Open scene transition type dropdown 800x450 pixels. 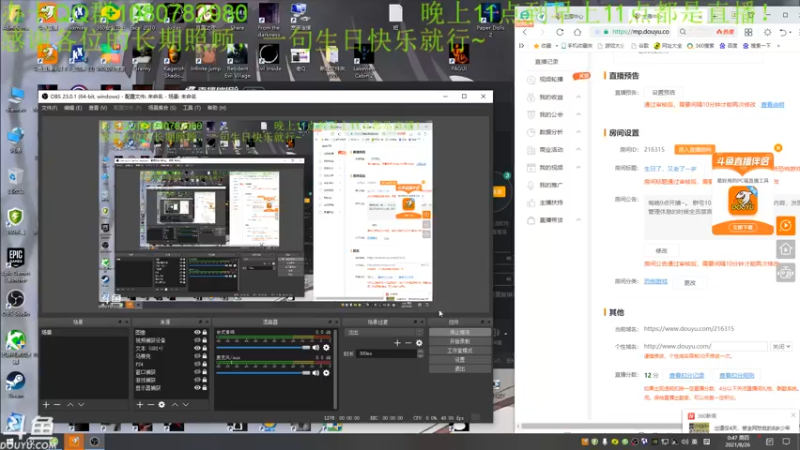pyautogui.click(x=384, y=332)
